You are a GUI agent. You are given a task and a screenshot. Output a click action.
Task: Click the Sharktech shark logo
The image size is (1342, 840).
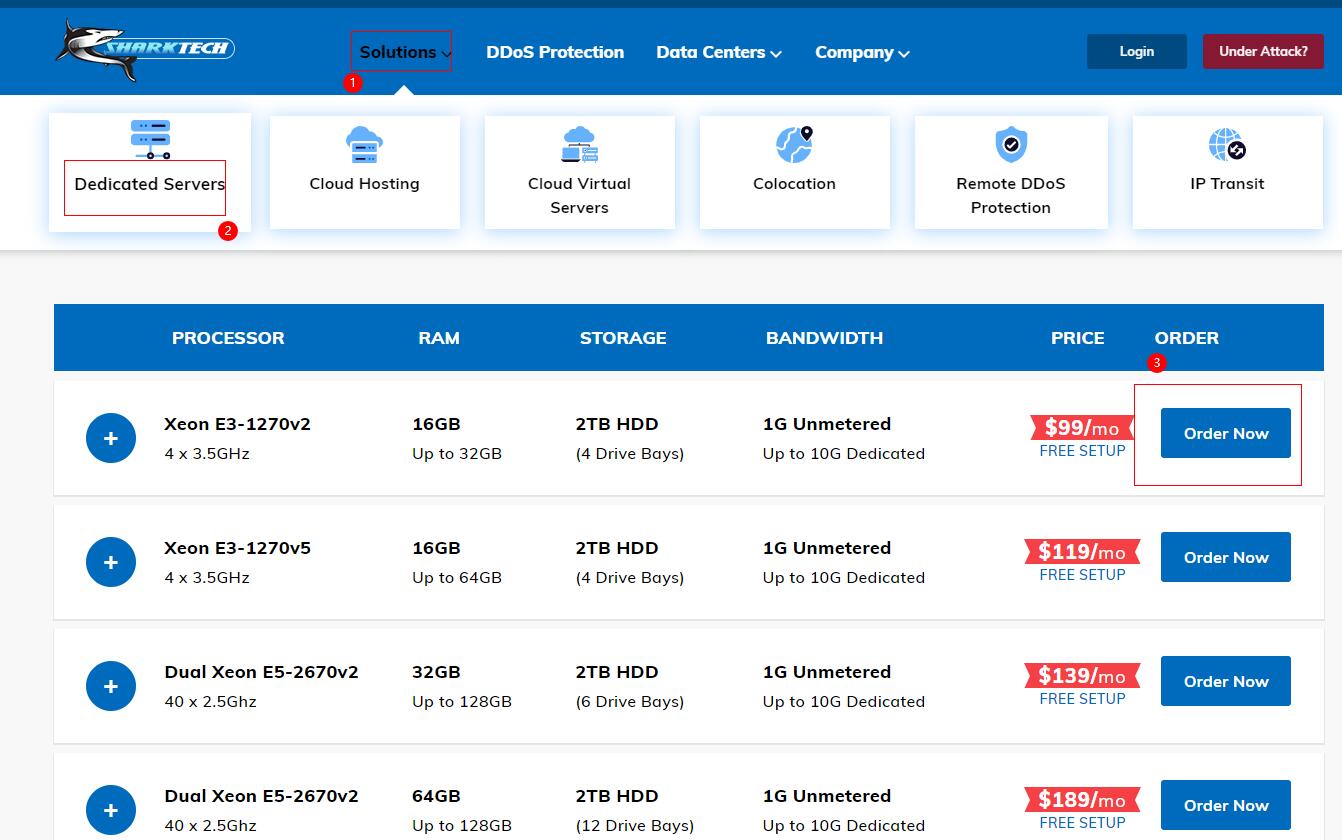[x=145, y=50]
